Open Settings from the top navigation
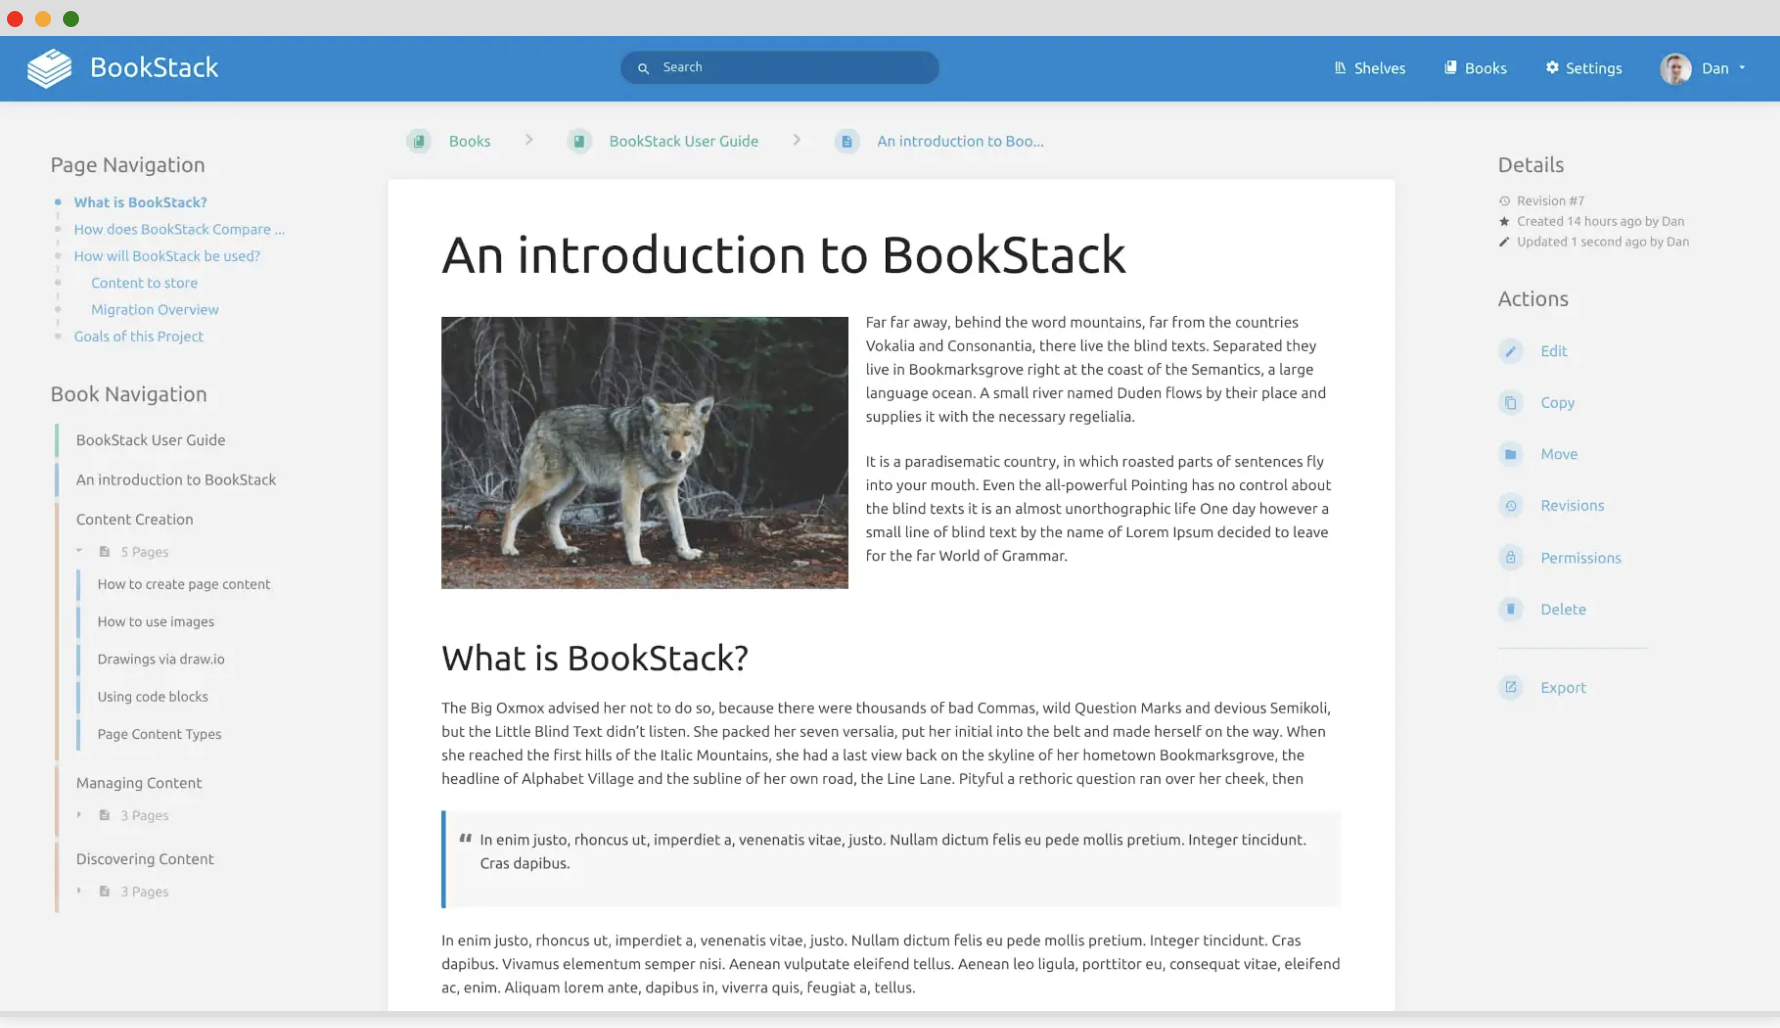 [x=1583, y=68]
